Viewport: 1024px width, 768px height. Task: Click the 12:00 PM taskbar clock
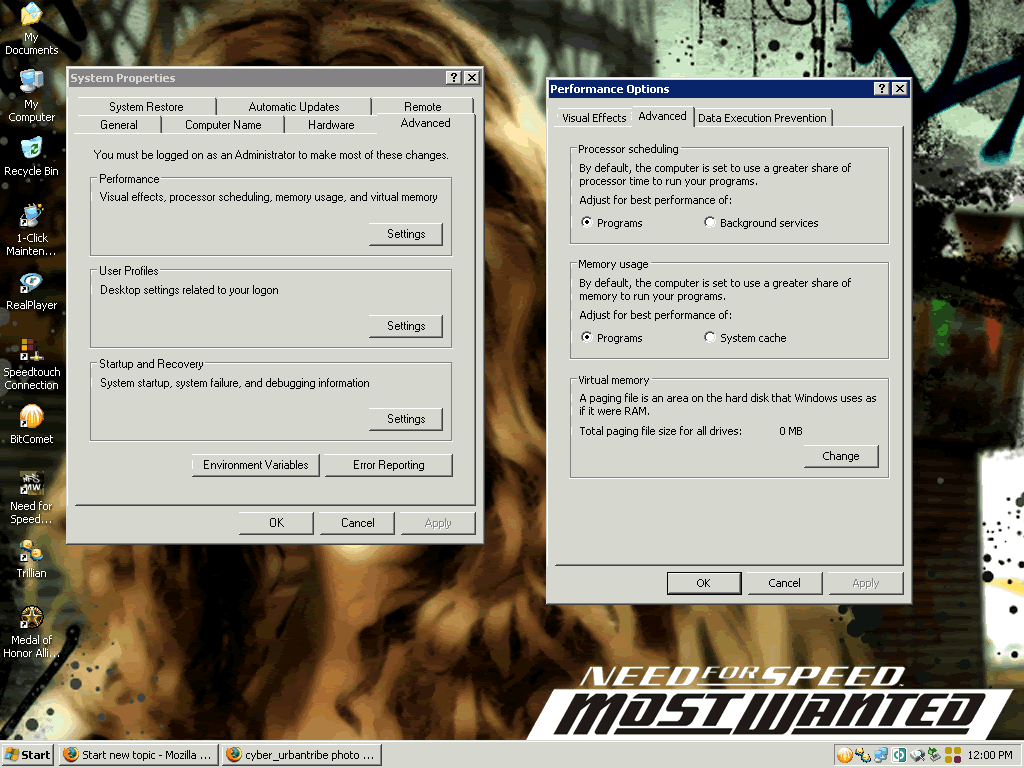[990, 755]
